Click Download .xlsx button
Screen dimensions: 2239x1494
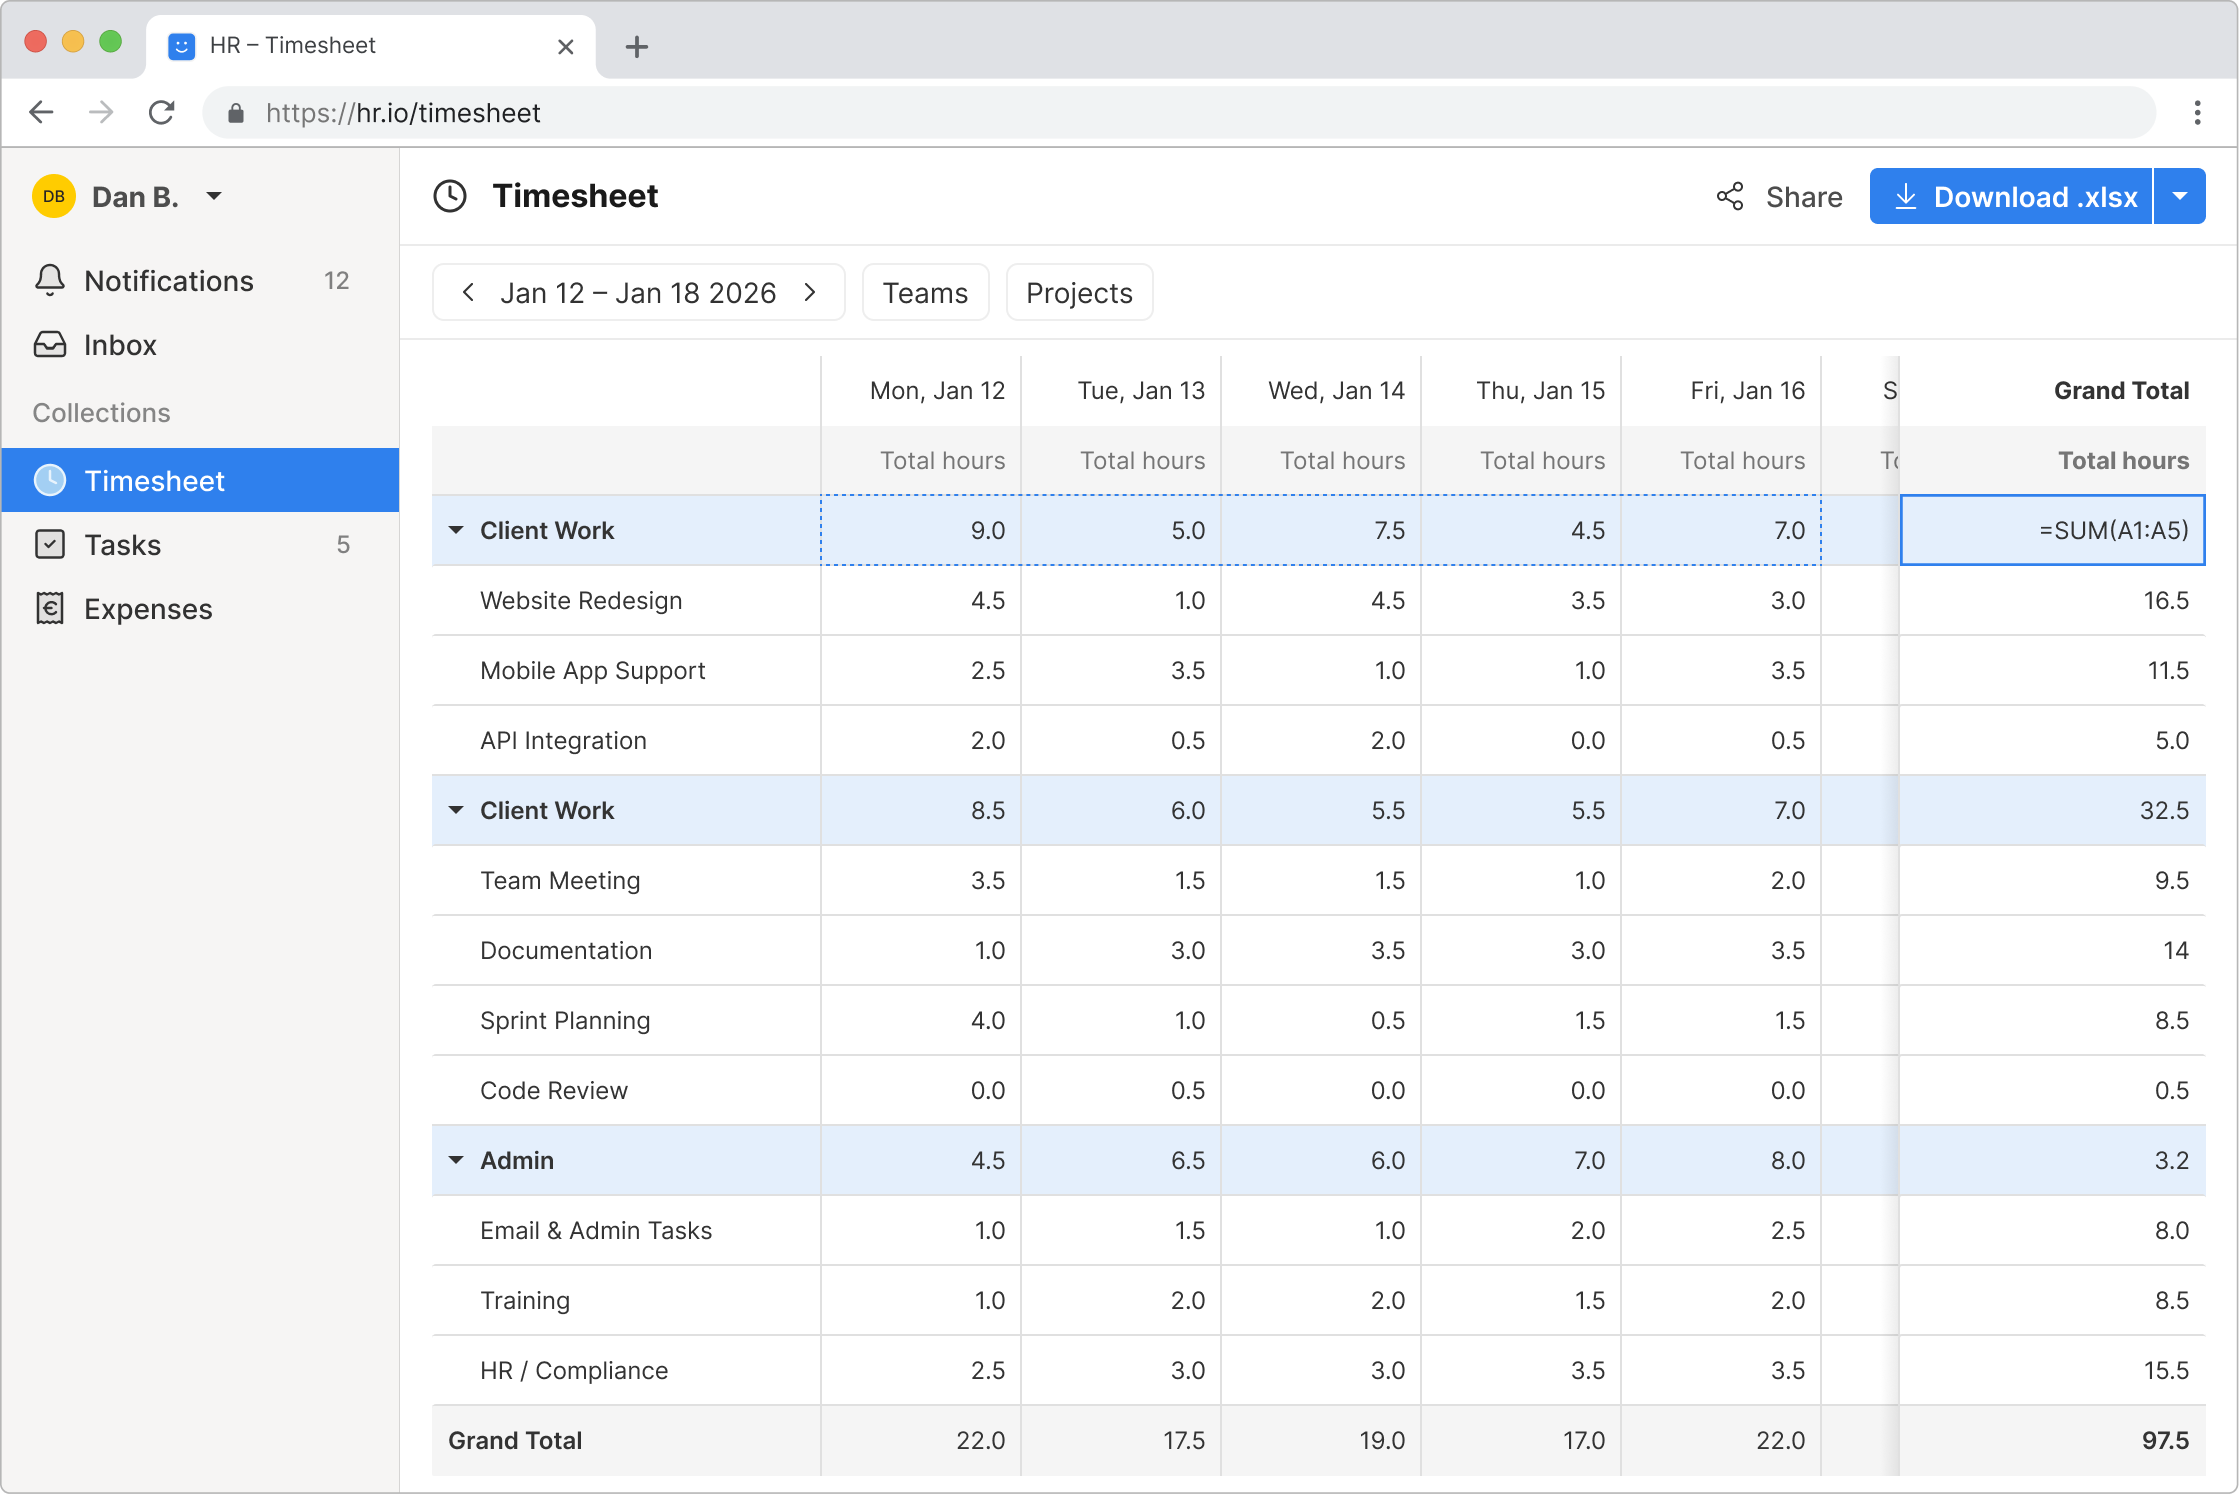[2011, 196]
